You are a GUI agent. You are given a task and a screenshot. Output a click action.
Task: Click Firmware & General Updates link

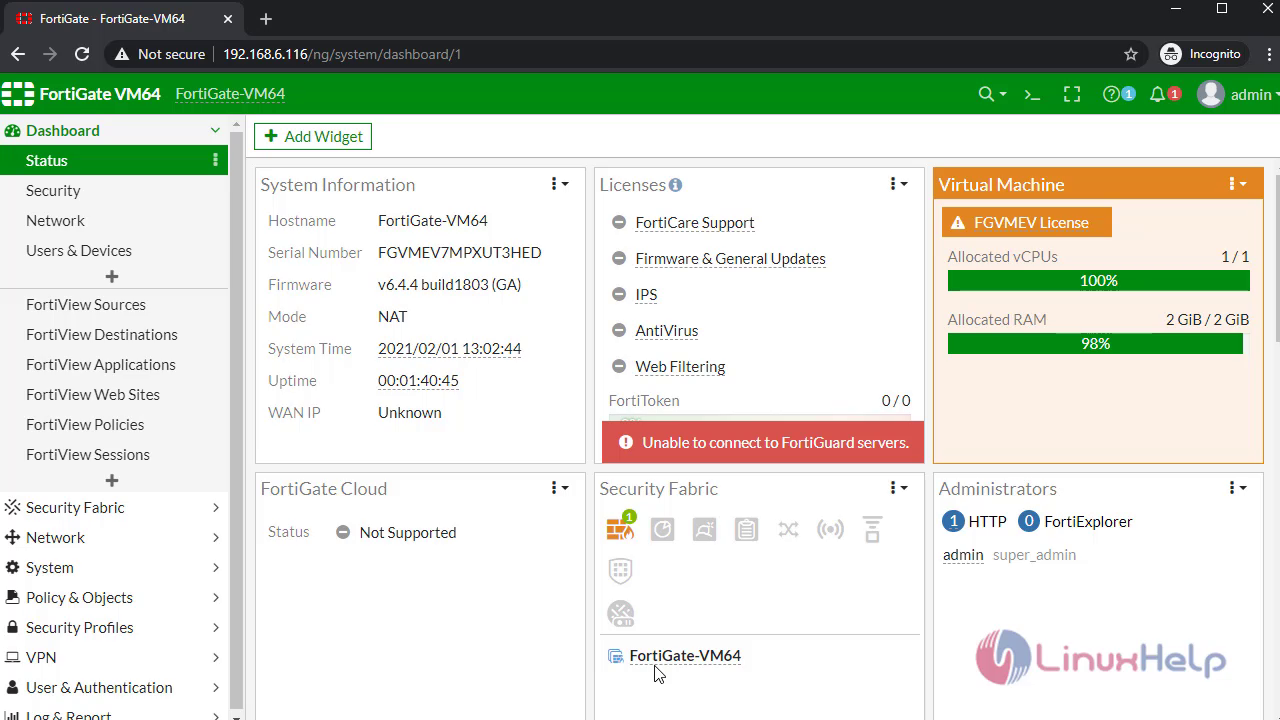(730, 258)
